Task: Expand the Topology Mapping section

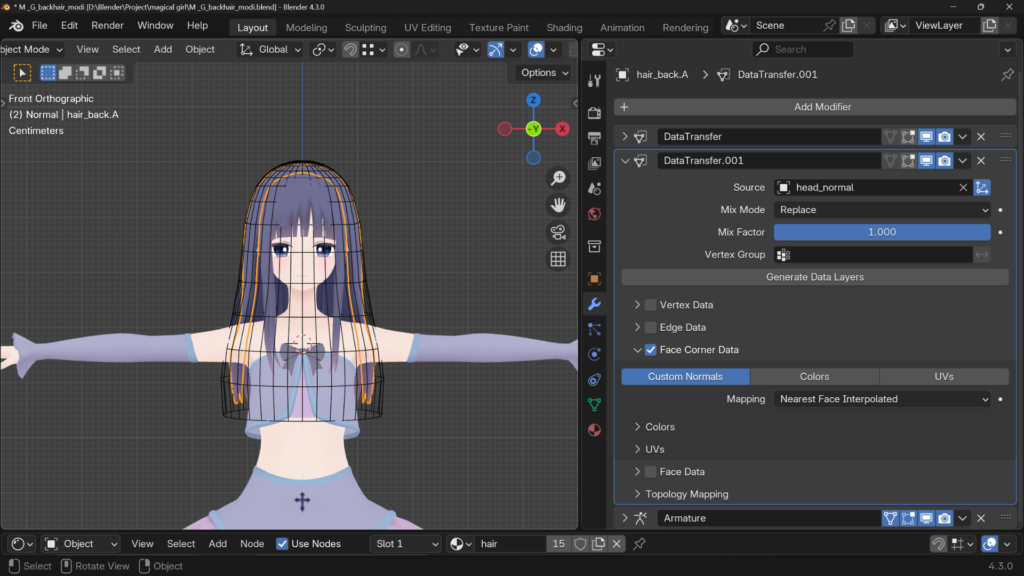Action: tap(686, 494)
